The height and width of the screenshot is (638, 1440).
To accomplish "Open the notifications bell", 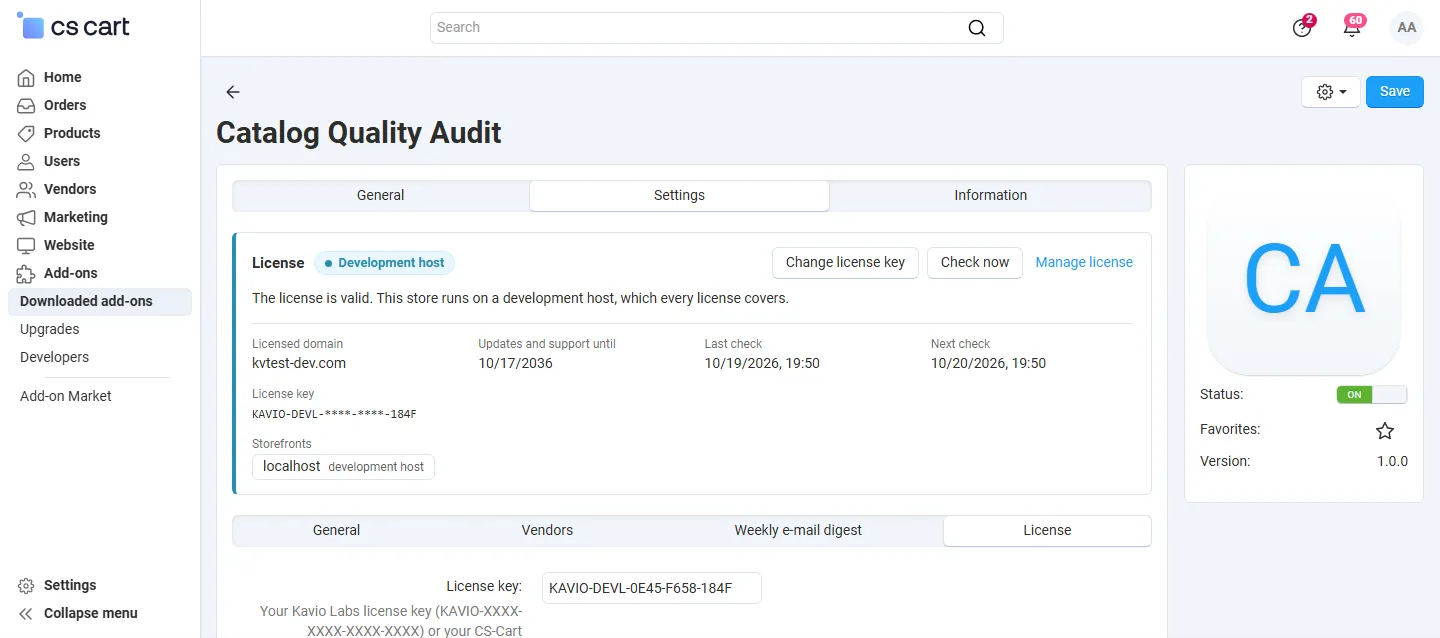I will coord(1352,27).
